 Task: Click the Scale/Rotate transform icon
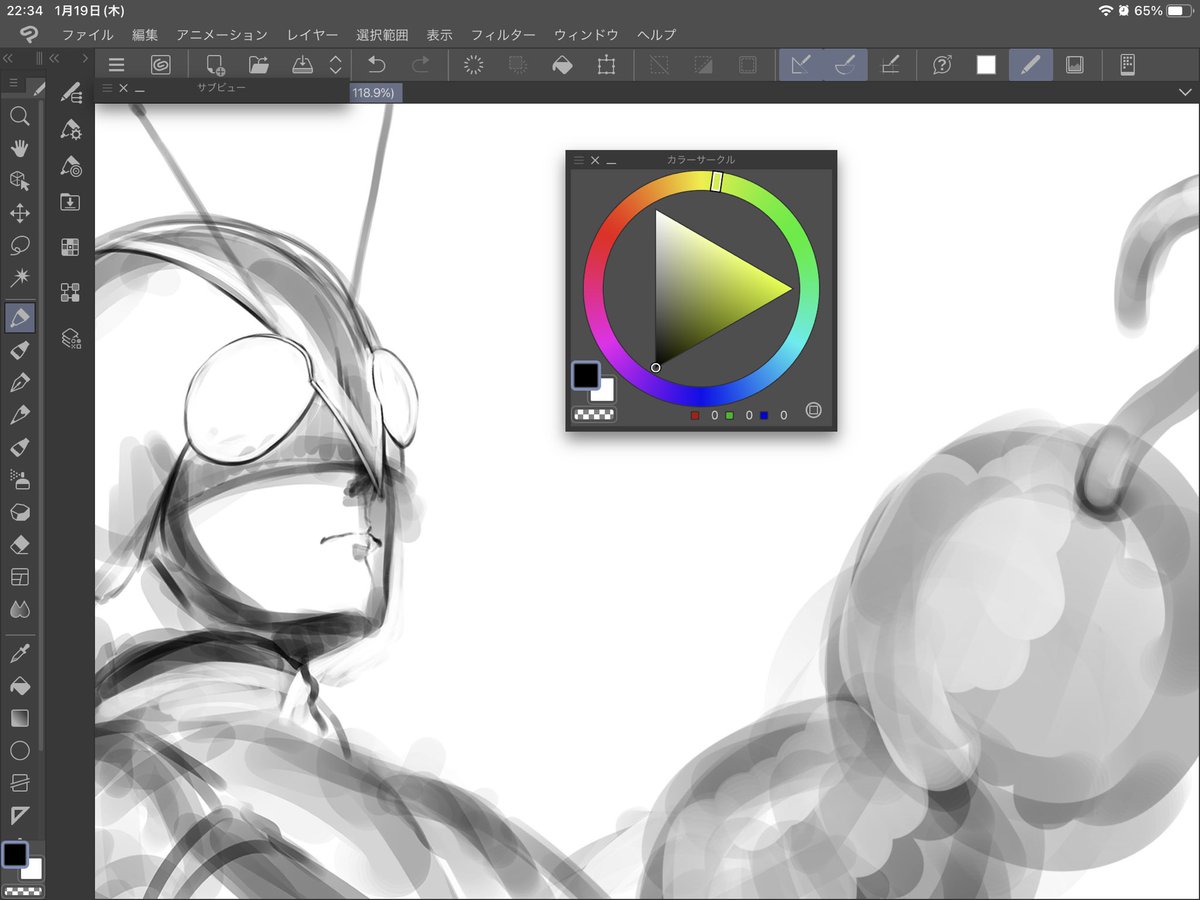(x=606, y=65)
